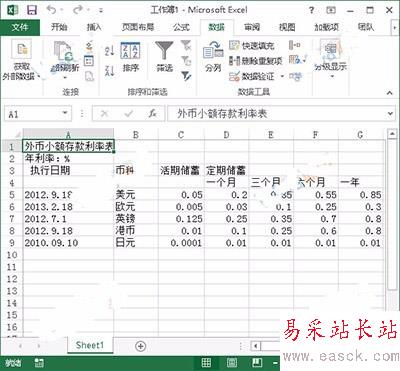The image size is (400, 371).
Task: Select cell 年利率：%
Action: pyautogui.click(x=68, y=159)
